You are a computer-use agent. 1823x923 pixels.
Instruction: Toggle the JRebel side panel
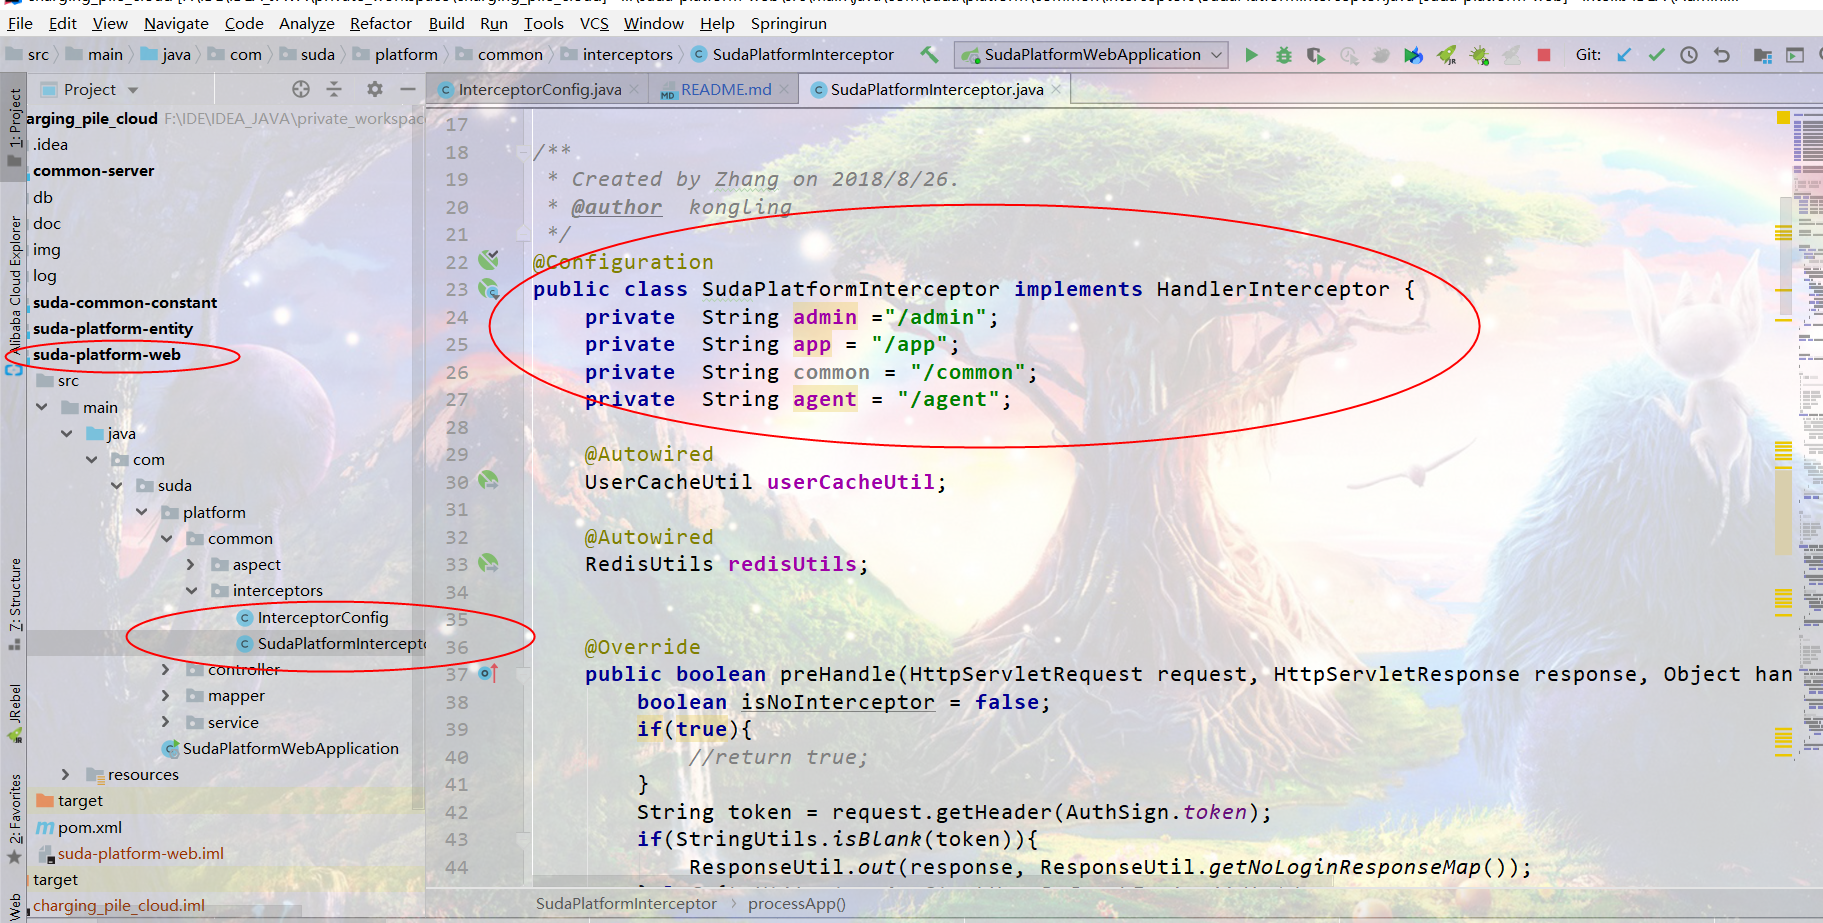click(14, 712)
